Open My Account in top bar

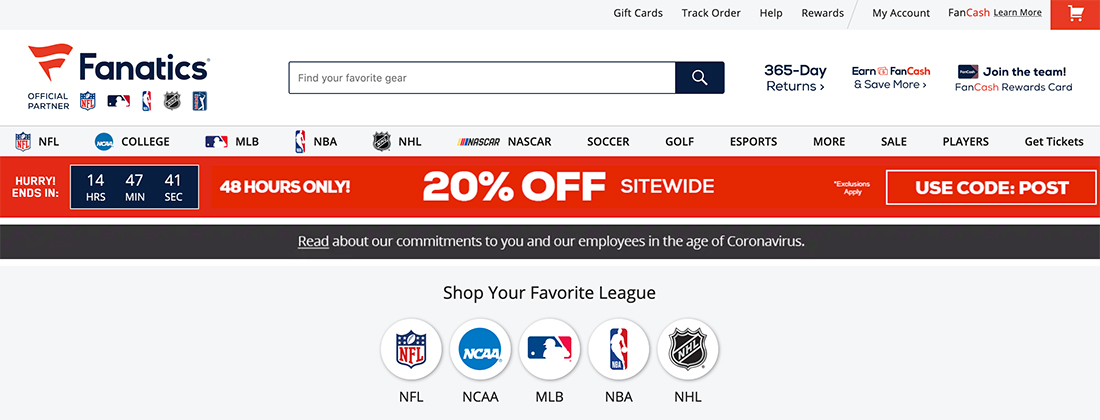coord(901,13)
